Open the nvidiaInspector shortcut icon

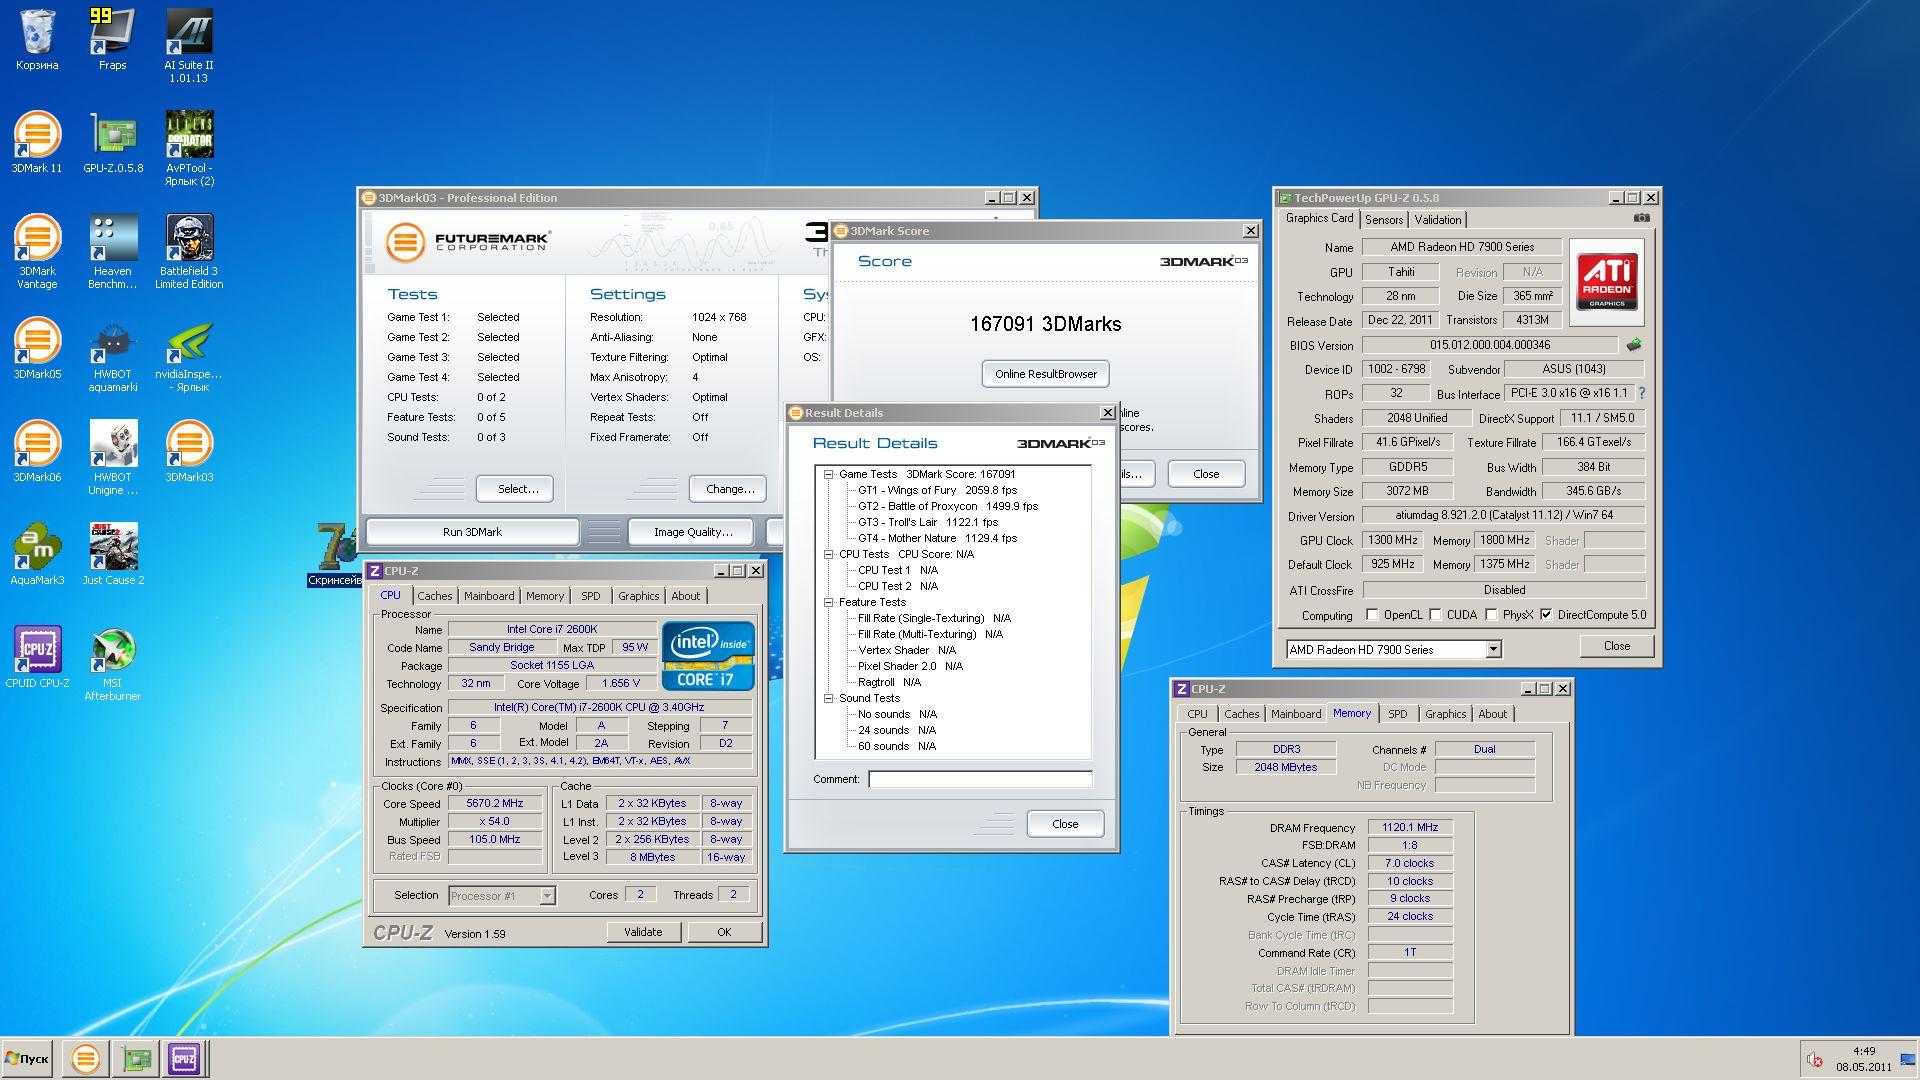pyautogui.click(x=189, y=355)
